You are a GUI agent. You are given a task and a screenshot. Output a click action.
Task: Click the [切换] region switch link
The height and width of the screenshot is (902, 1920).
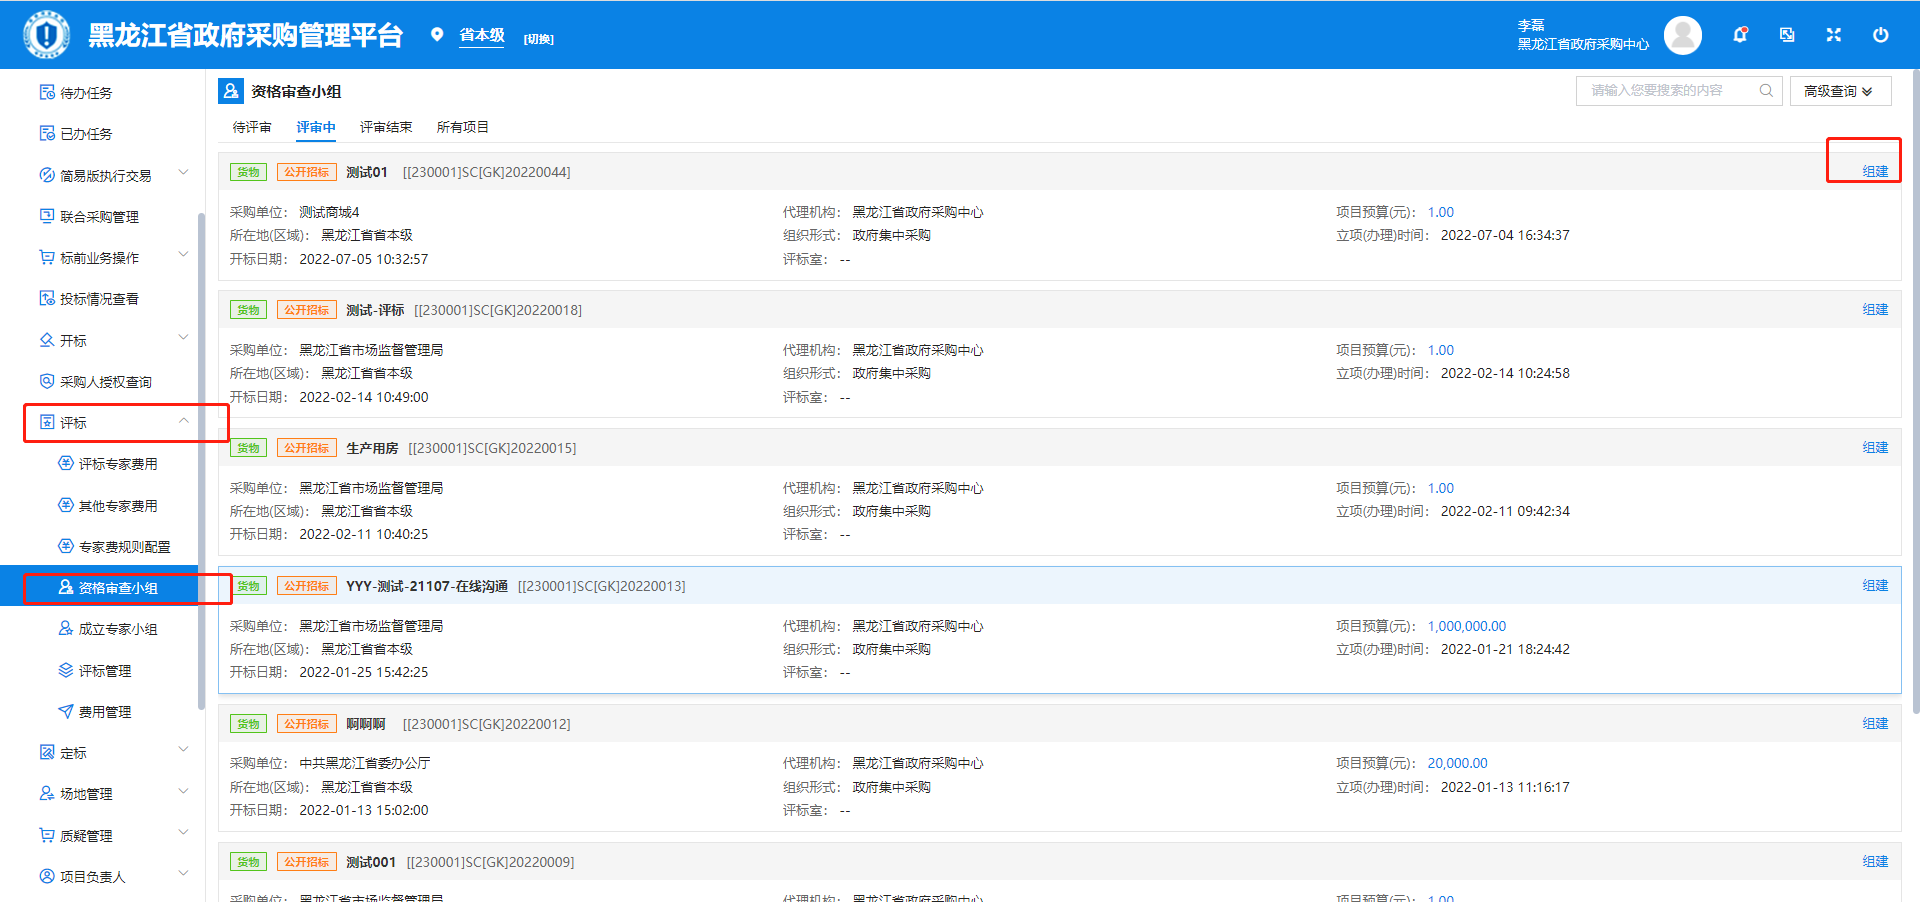(x=538, y=39)
